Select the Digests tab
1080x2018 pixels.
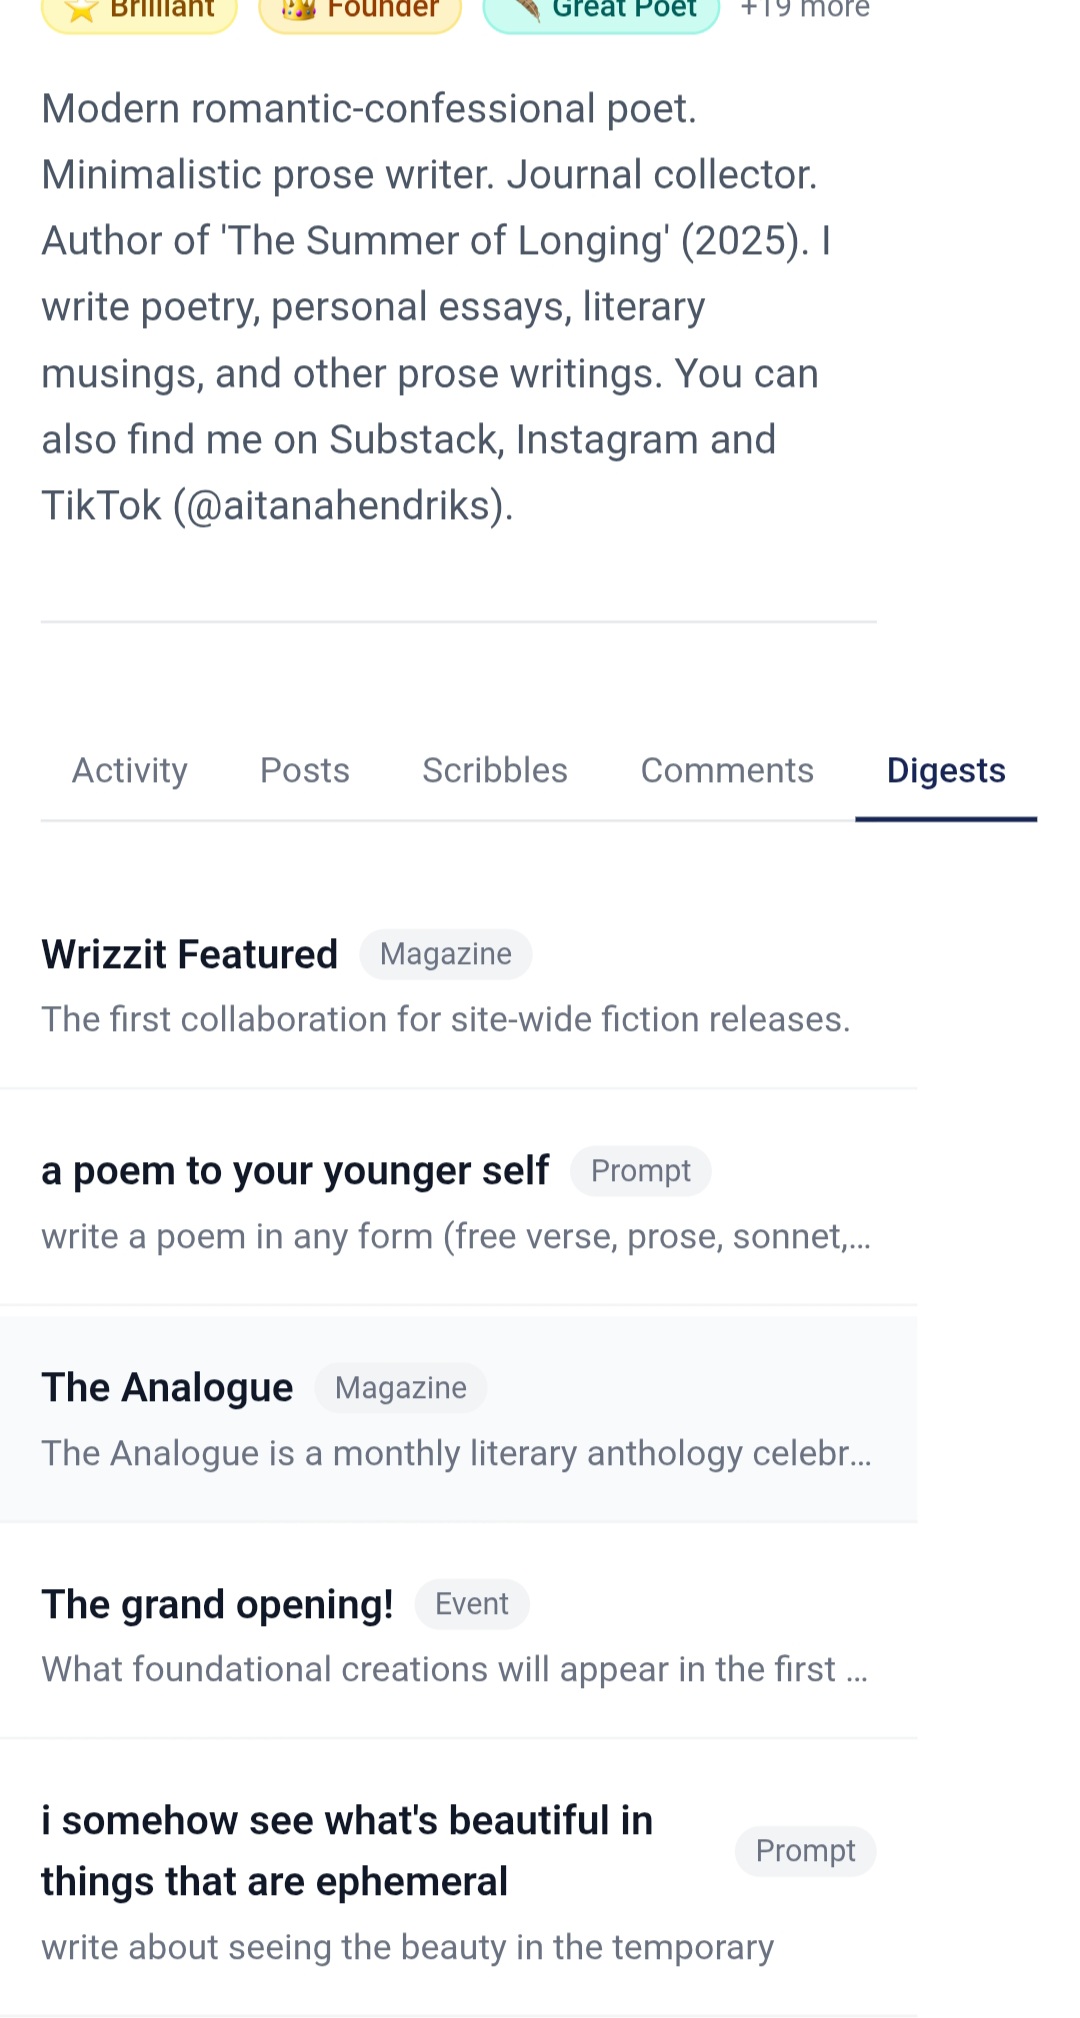click(x=946, y=770)
